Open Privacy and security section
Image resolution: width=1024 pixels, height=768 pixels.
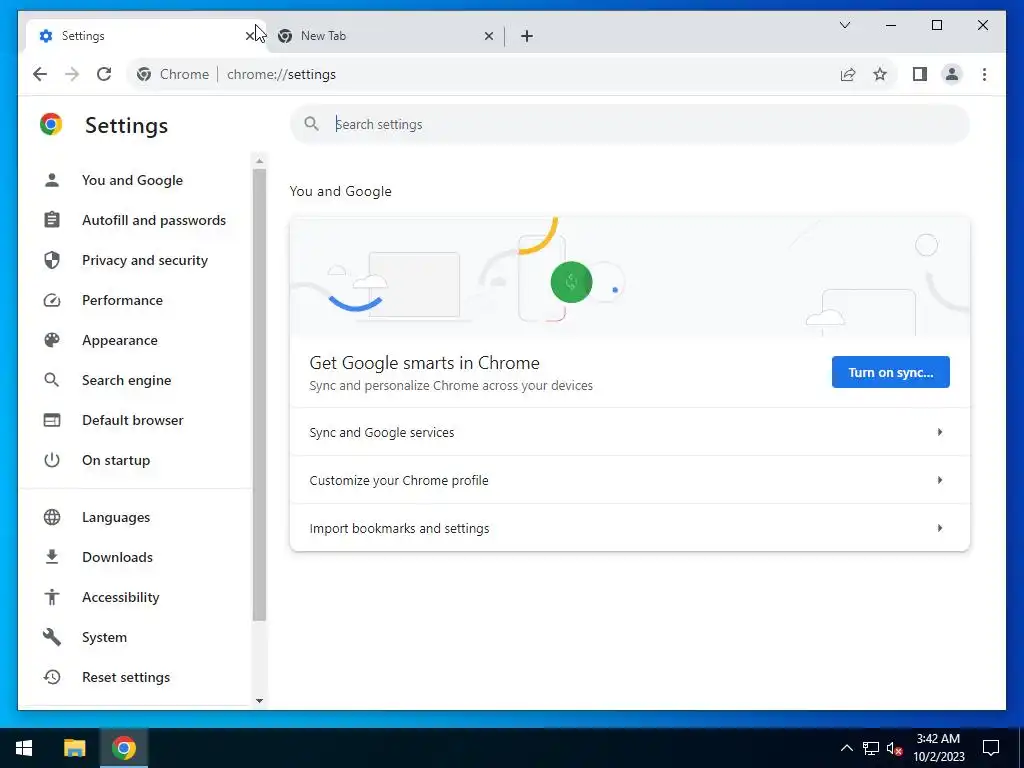click(x=144, y=260)
